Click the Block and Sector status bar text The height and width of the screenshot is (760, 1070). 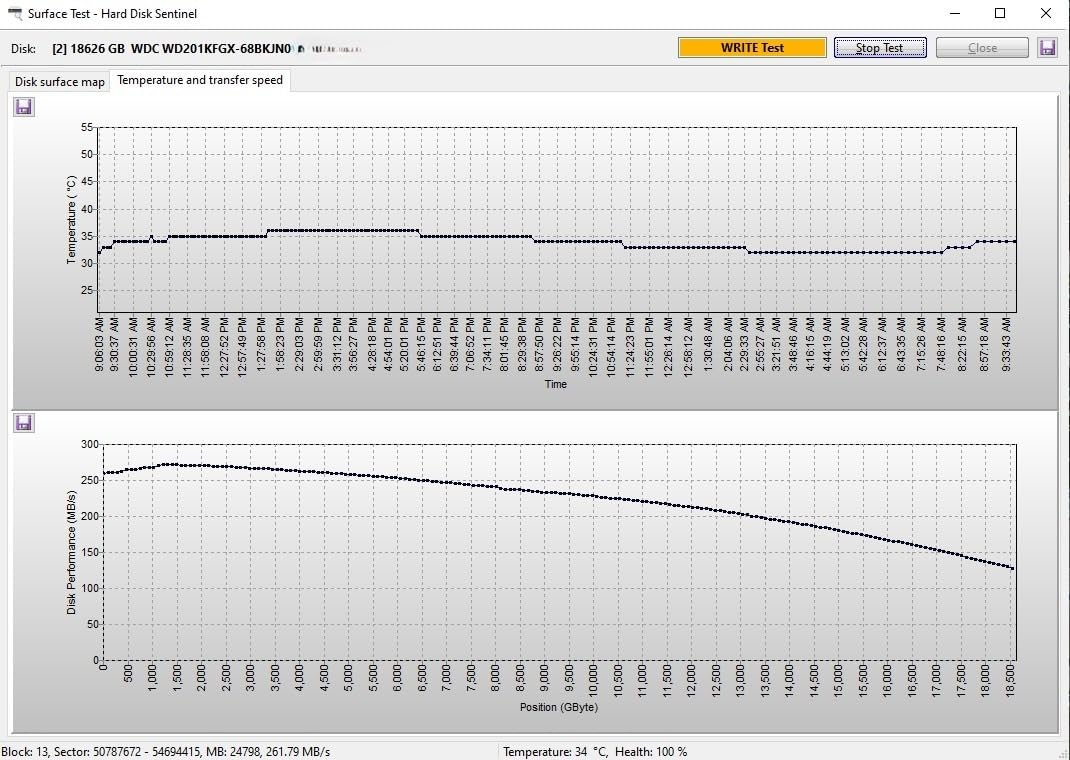point(166,751)
